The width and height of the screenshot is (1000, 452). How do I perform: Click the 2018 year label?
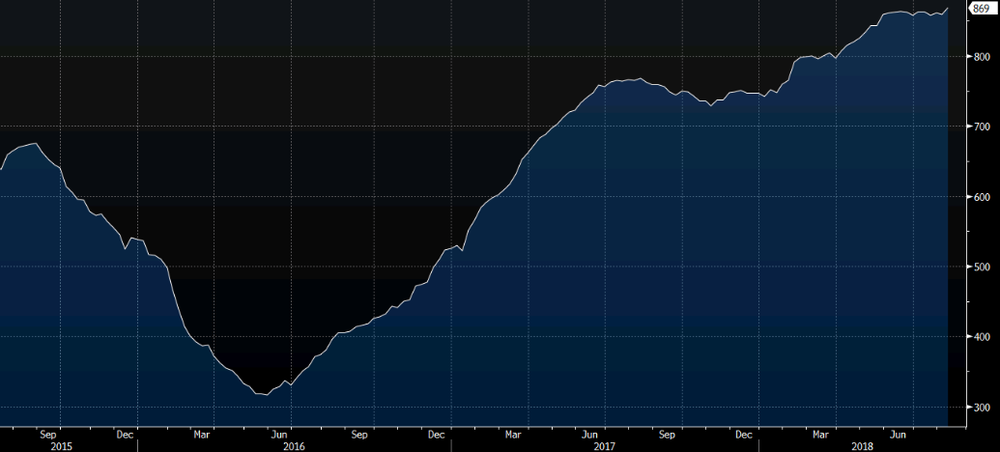pos(864,446)
